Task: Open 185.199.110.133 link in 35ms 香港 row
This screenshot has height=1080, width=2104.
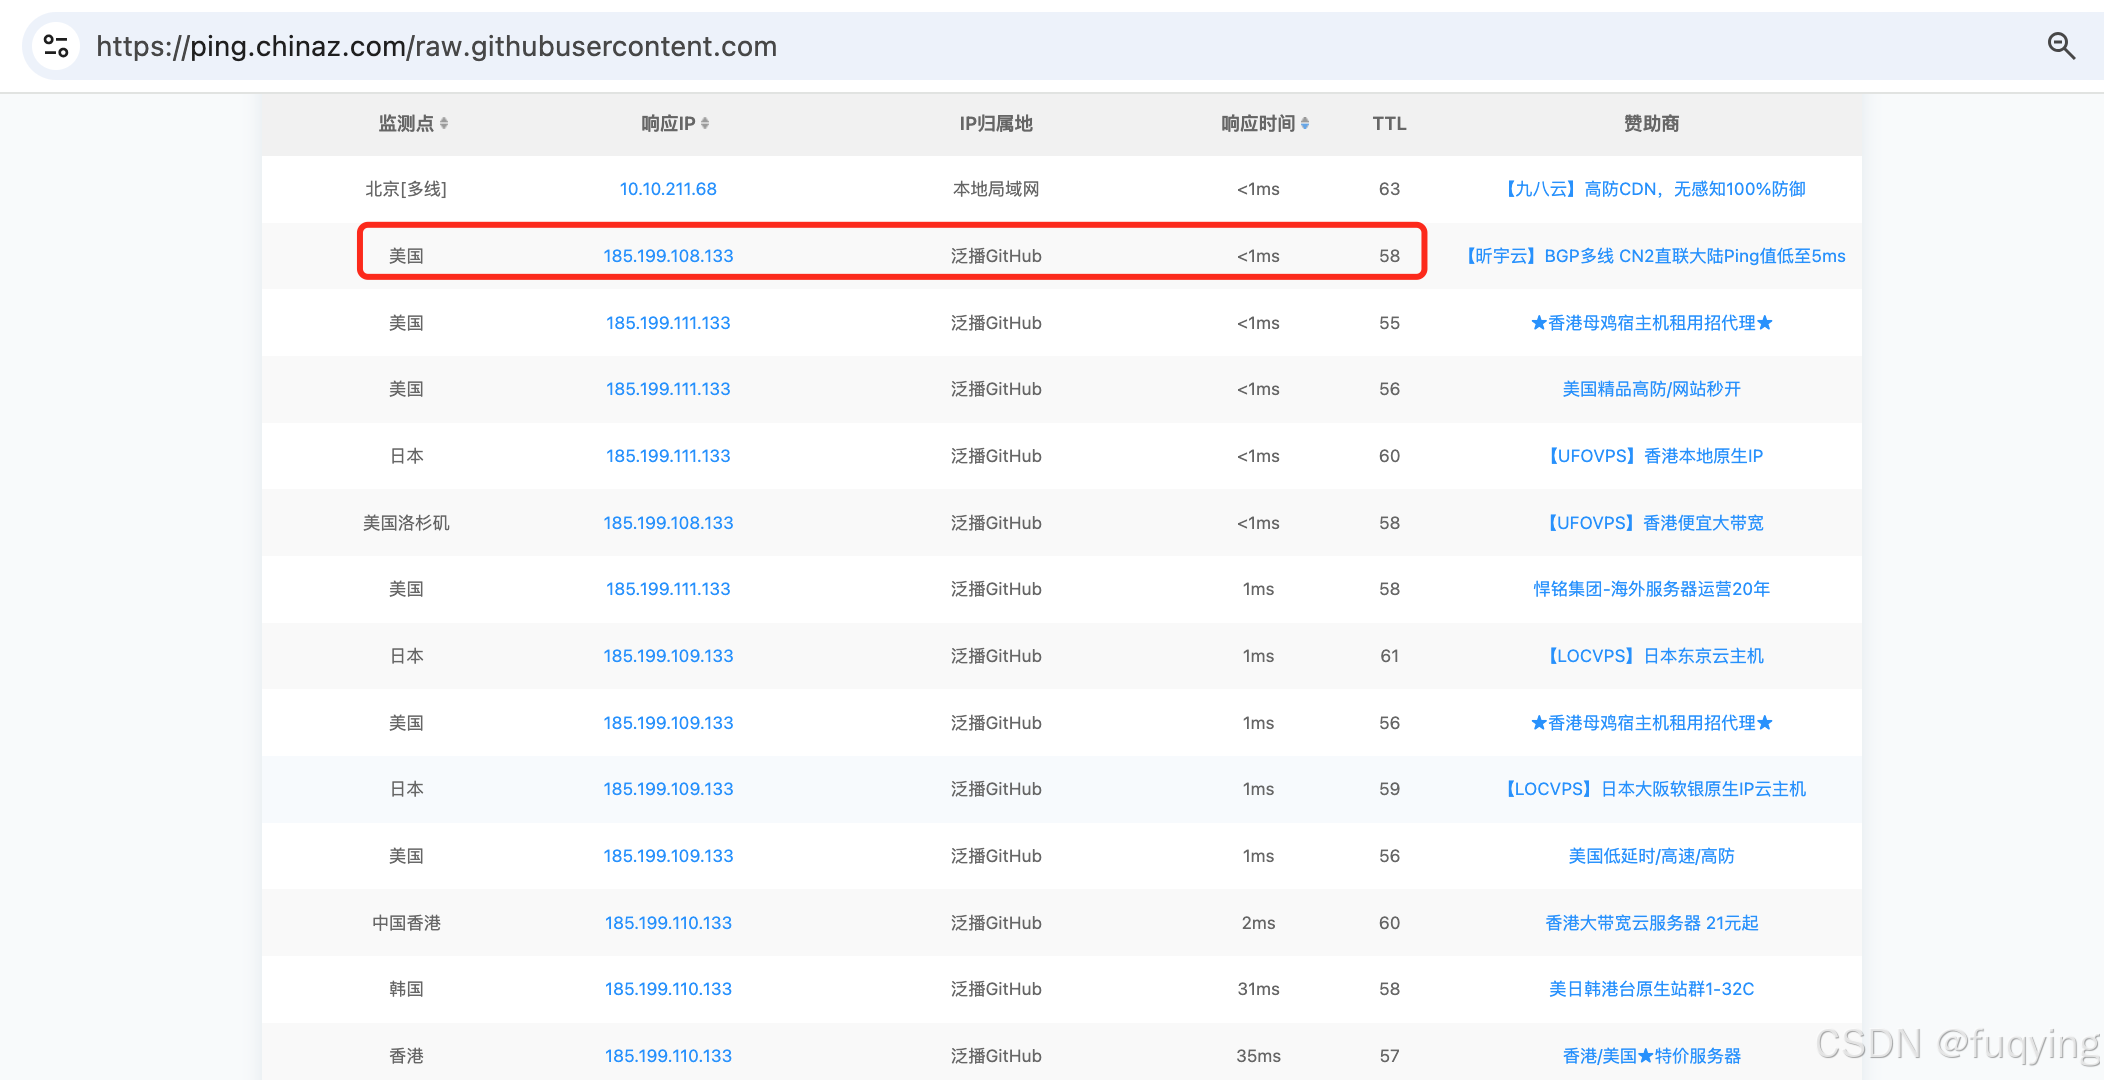Action: coord(668,1056)
